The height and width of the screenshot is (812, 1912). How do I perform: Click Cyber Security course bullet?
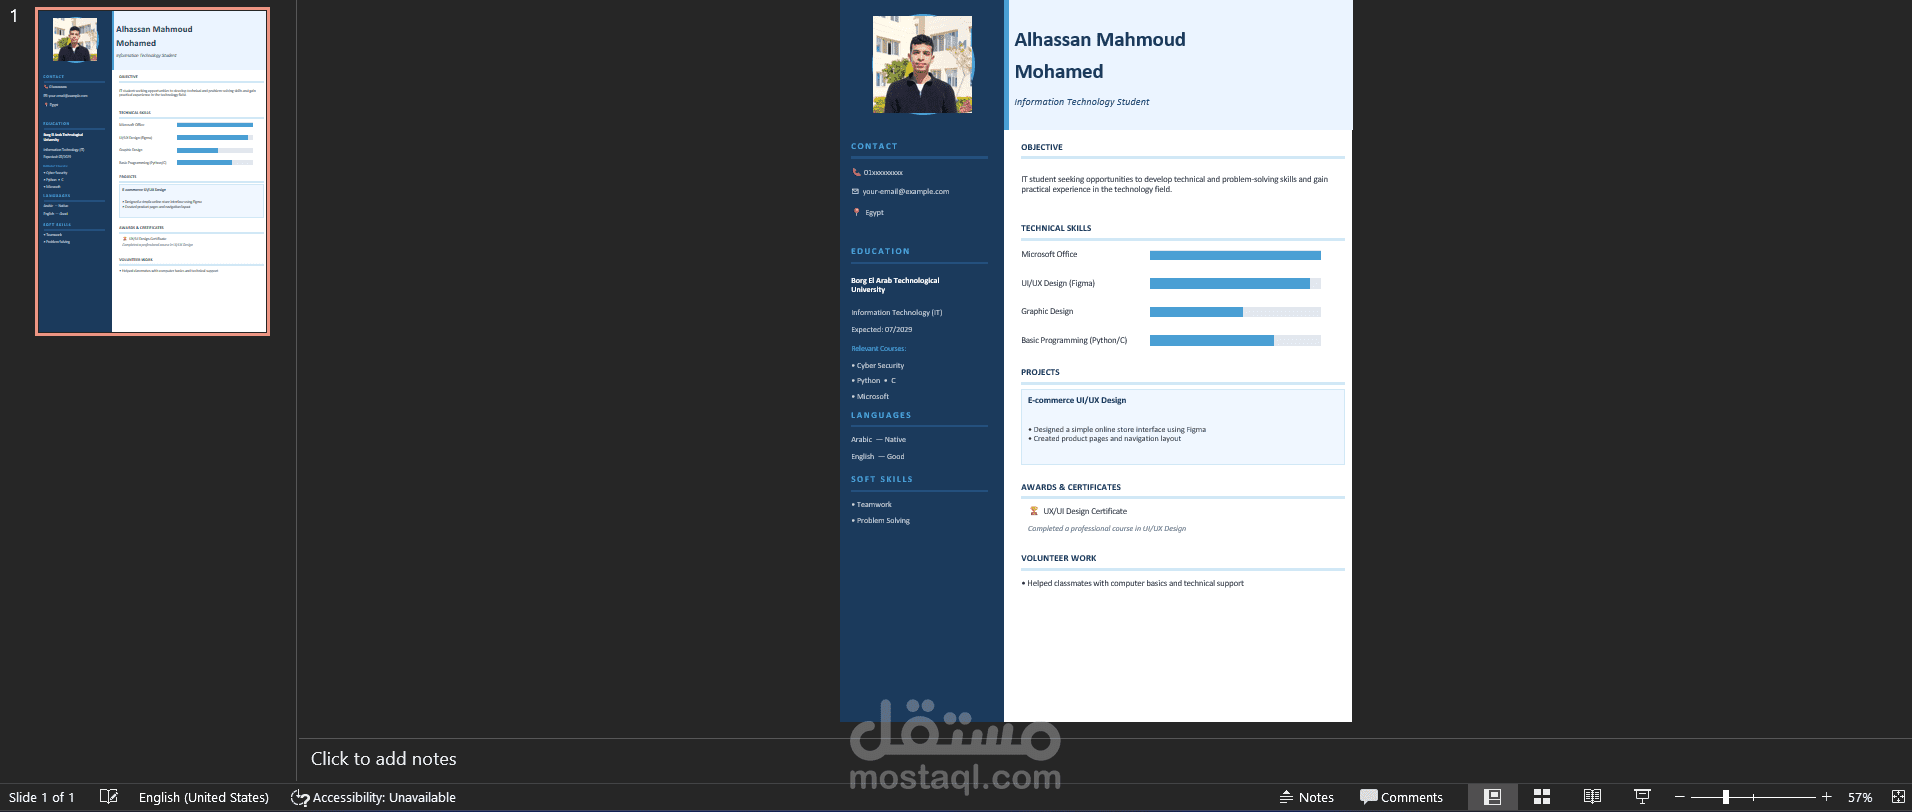878,365
